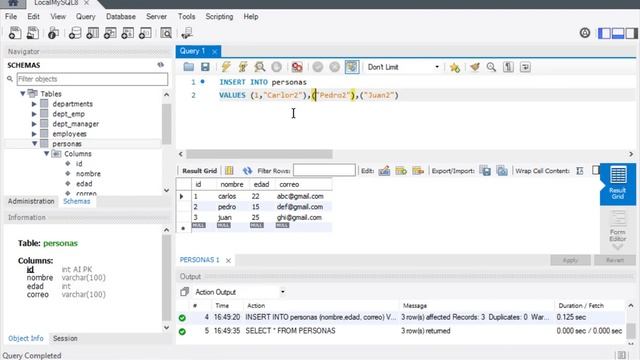The width and height of the screenshot is (640, 360).
Task: Expand the departments table node
Action: click(34, 104)
